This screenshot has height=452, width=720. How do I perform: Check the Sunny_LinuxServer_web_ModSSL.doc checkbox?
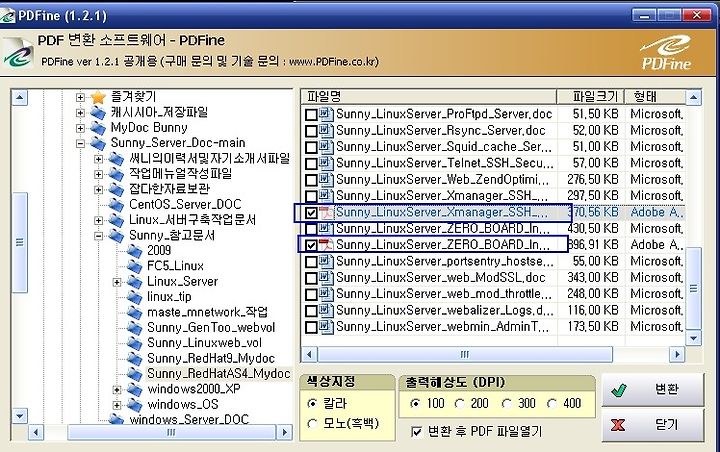click(x=311, y=278)
